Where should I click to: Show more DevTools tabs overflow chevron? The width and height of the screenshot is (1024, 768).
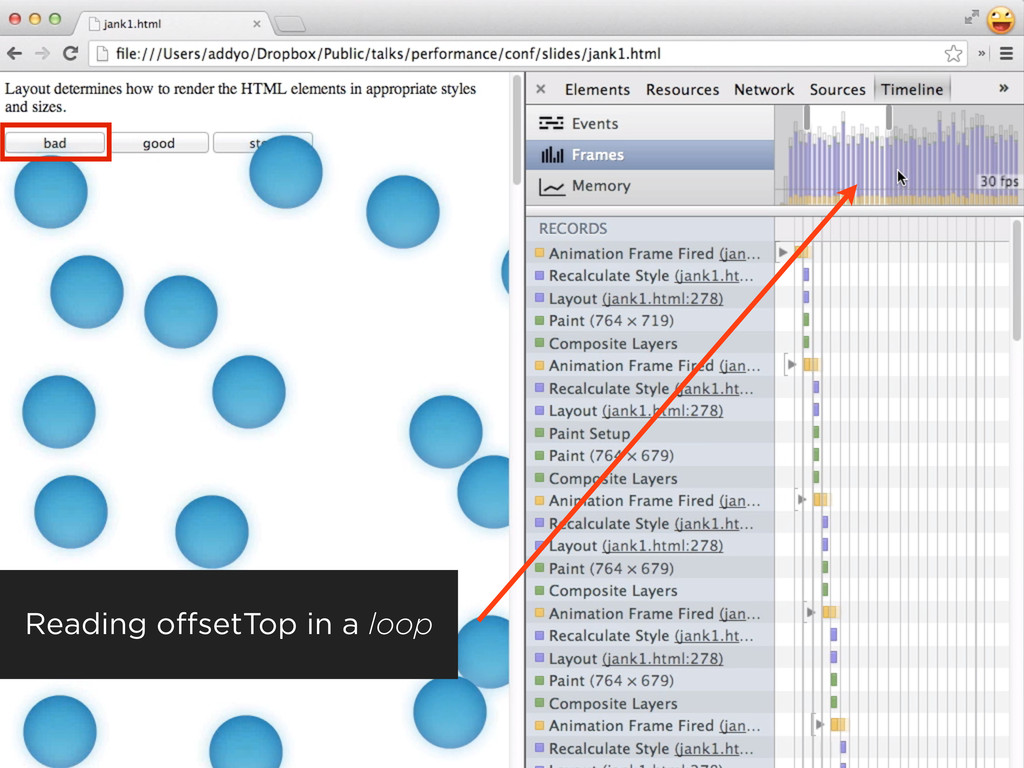click(1003, 89)
